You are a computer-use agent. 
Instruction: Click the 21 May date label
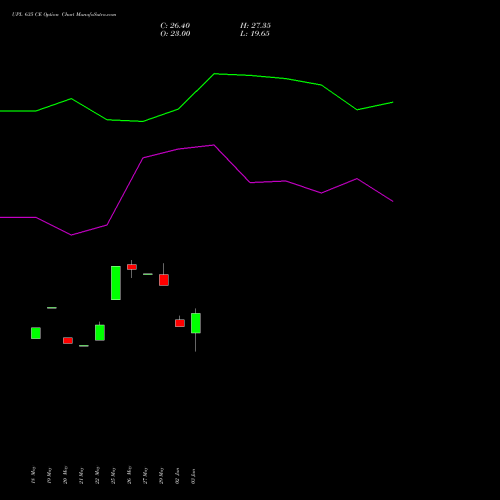[81, 475]
